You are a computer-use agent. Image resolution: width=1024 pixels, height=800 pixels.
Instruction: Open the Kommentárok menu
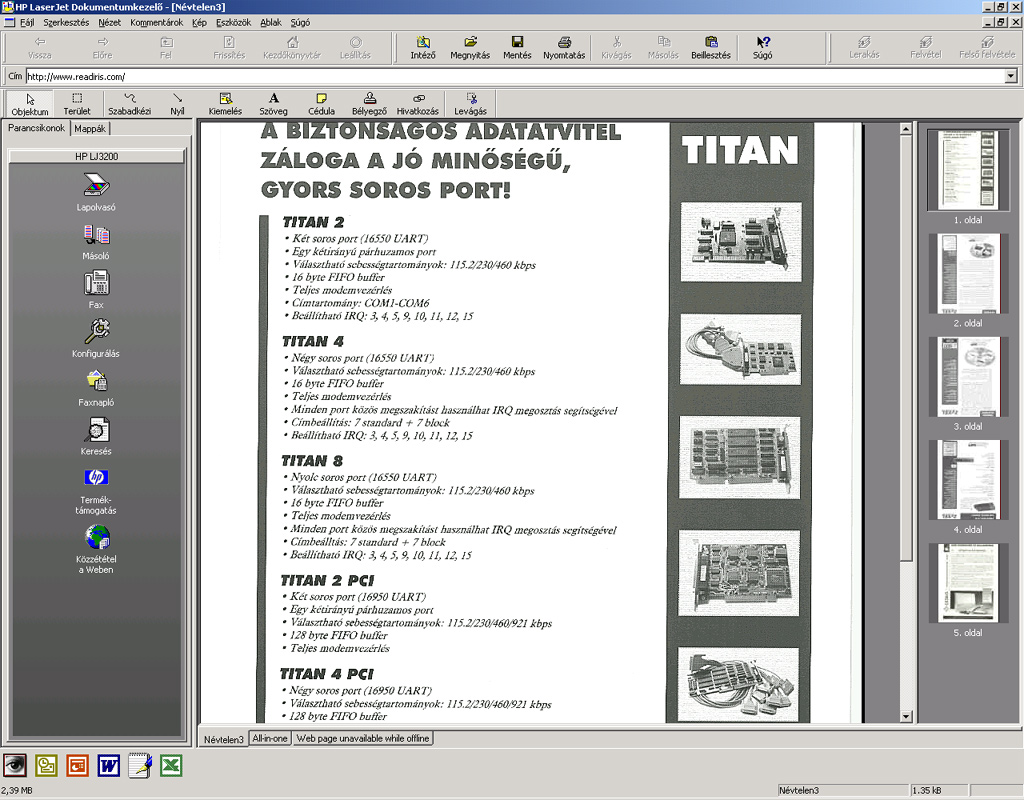tap(157, 22)
